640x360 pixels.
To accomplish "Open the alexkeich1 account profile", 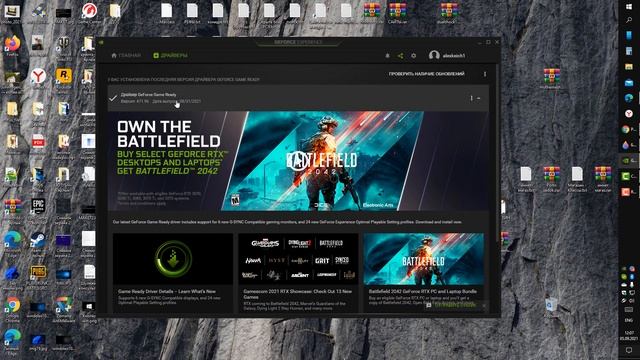I will coord(447,55).
